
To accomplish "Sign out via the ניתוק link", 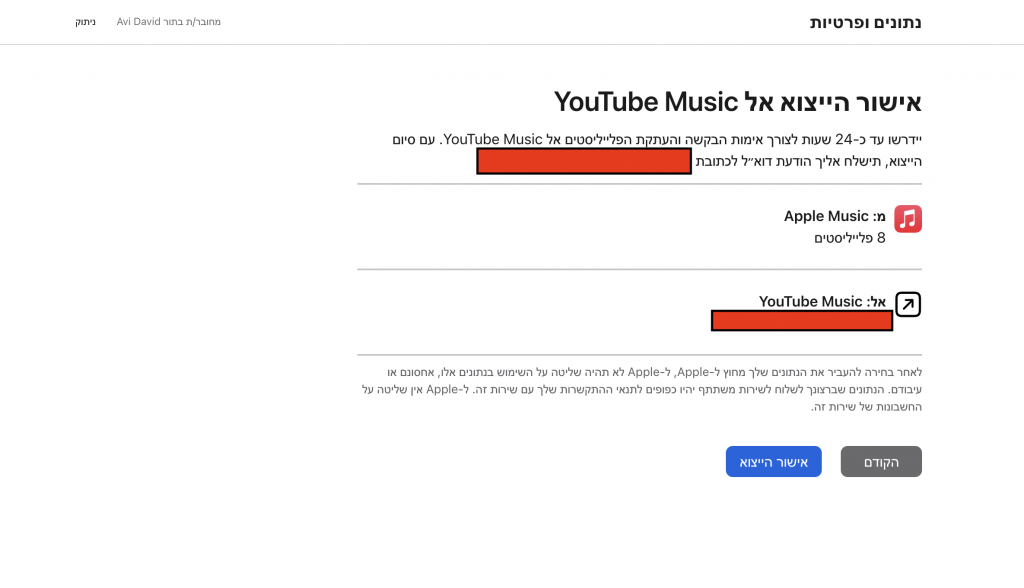I will (85, 22).
